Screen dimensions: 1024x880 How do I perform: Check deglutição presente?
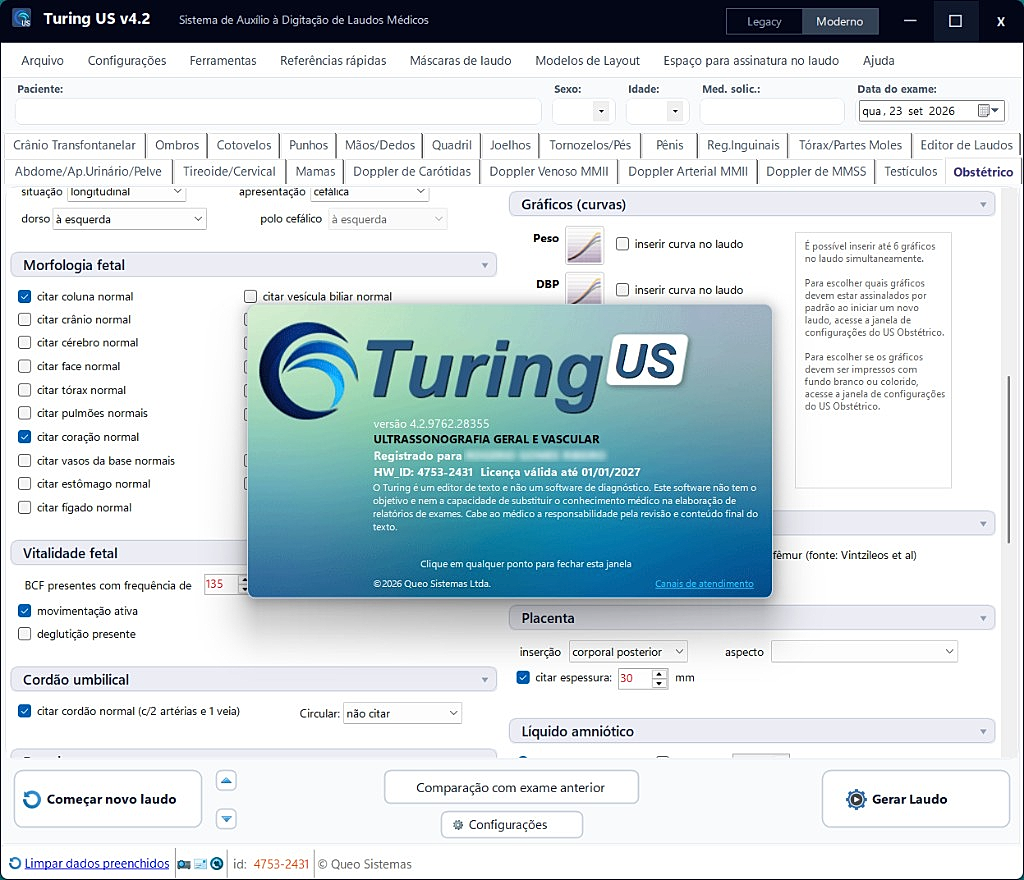coord(25,634)
